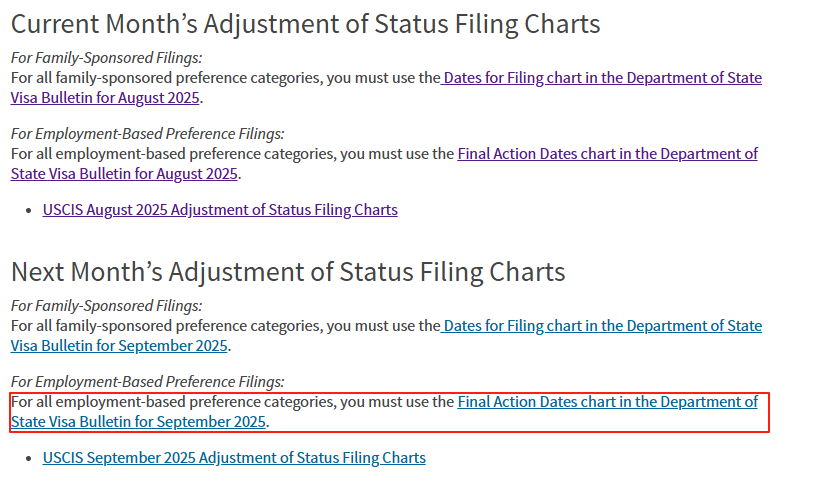Click Current Month's 'For all employment-based preference categories' text
This screenshot has height=500, width=829.
click(232, 154)
